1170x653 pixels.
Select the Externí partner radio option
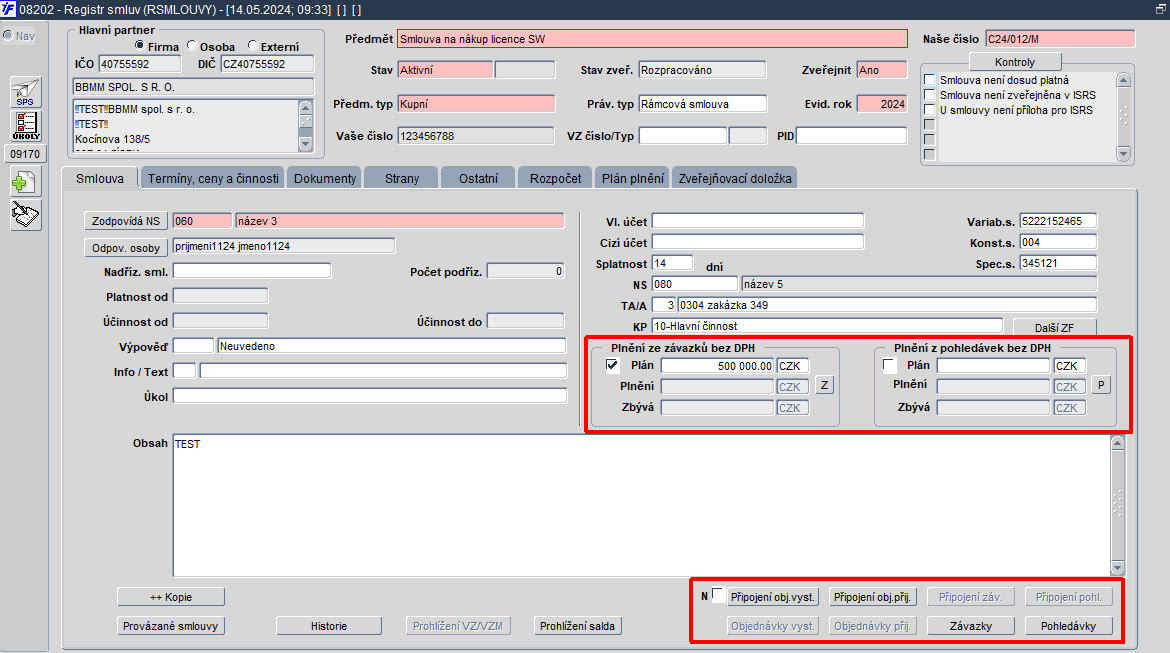[x=252, y=46]
